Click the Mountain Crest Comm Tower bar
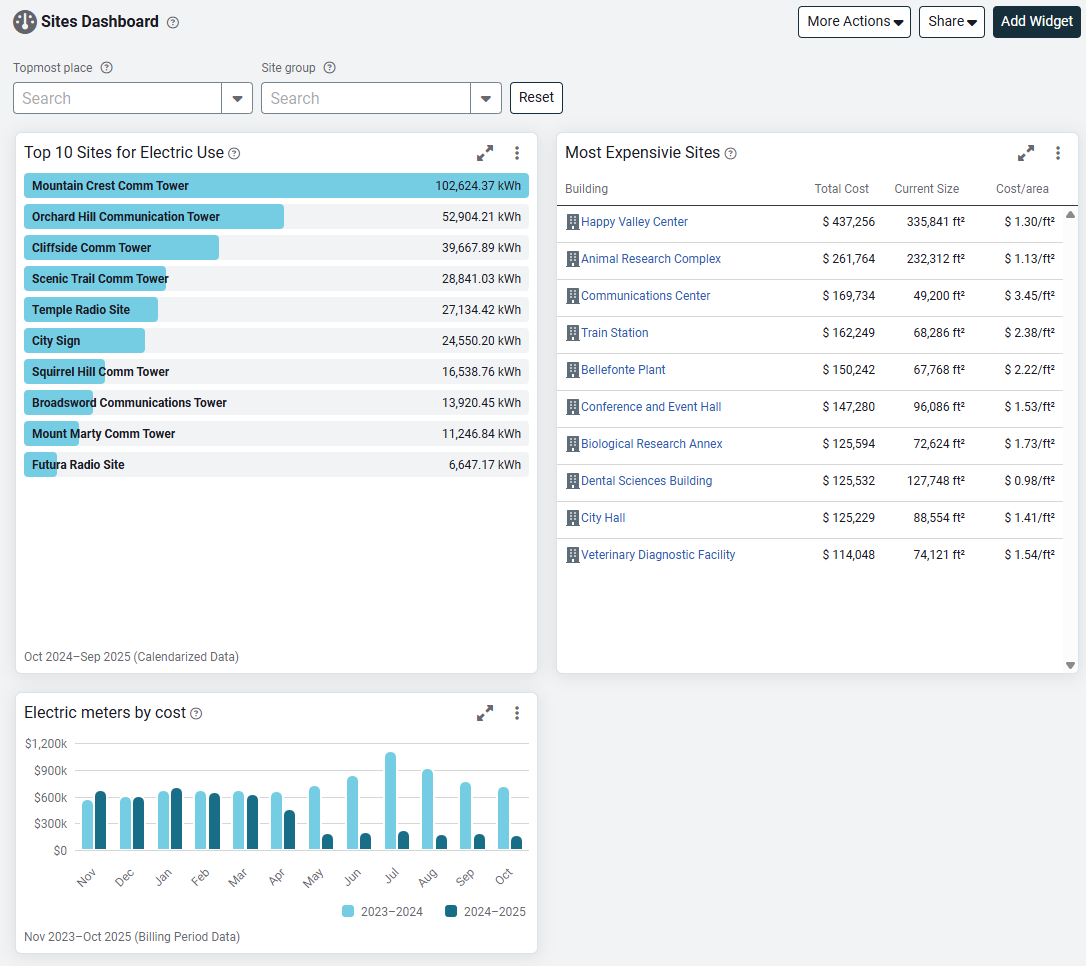This screenshot has width=1086, height=966. pyautogui.click(x=276, y=186)
